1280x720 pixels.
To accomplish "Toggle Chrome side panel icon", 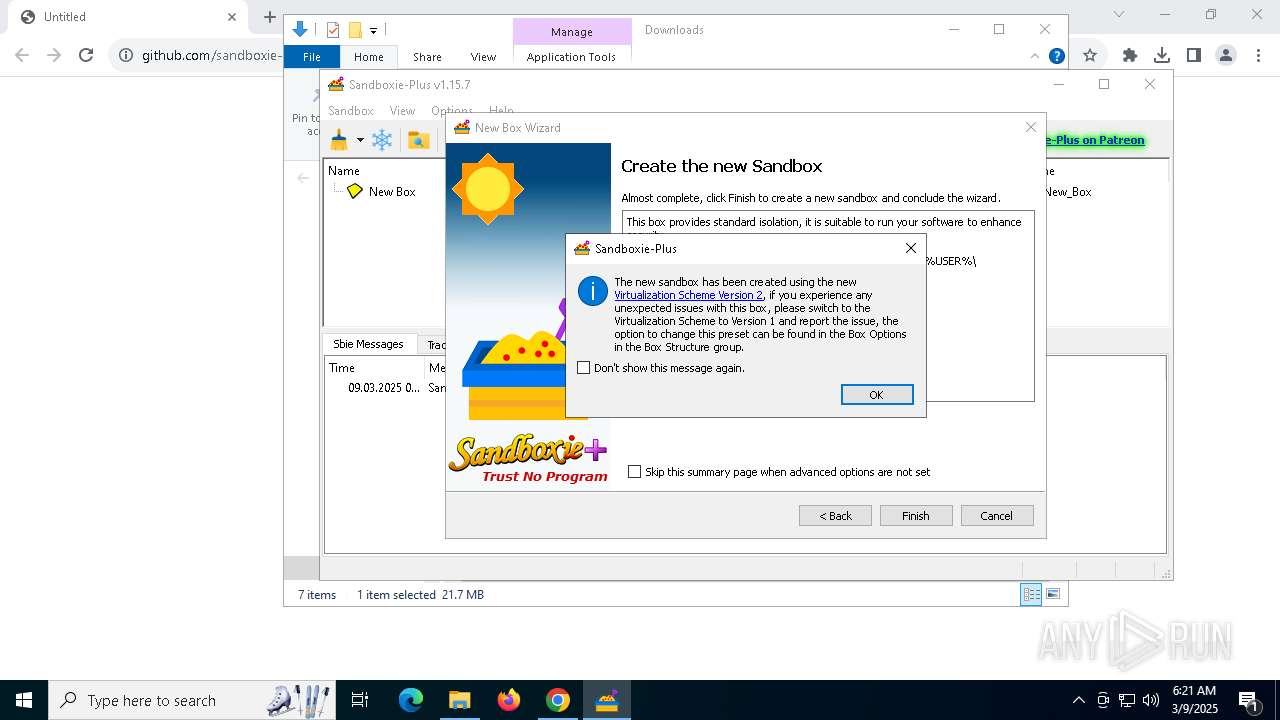I will (1193, 55).
